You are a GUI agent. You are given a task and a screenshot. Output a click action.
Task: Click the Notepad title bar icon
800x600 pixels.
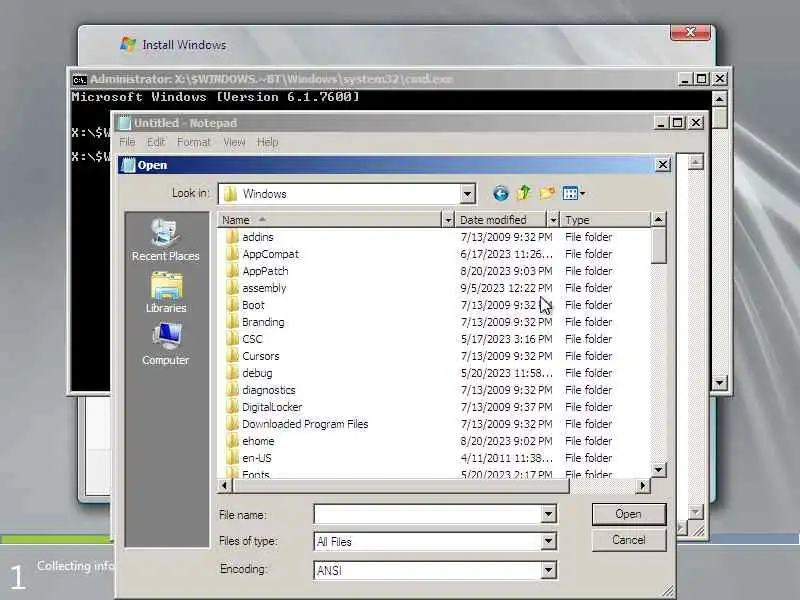tap(124, 123)
